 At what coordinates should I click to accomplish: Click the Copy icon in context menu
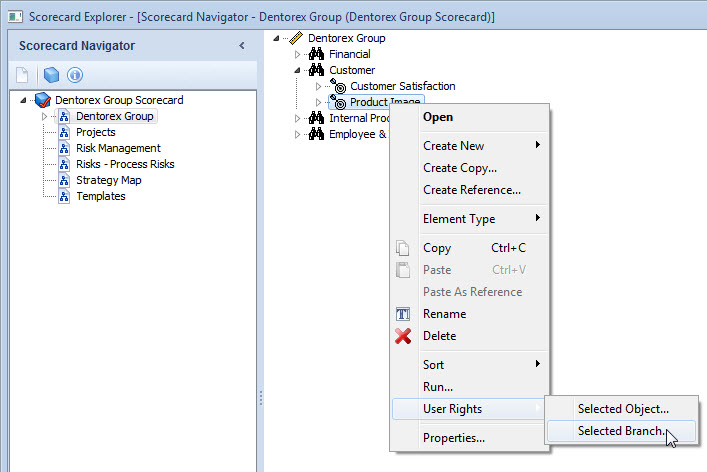[x=403, y=248]
